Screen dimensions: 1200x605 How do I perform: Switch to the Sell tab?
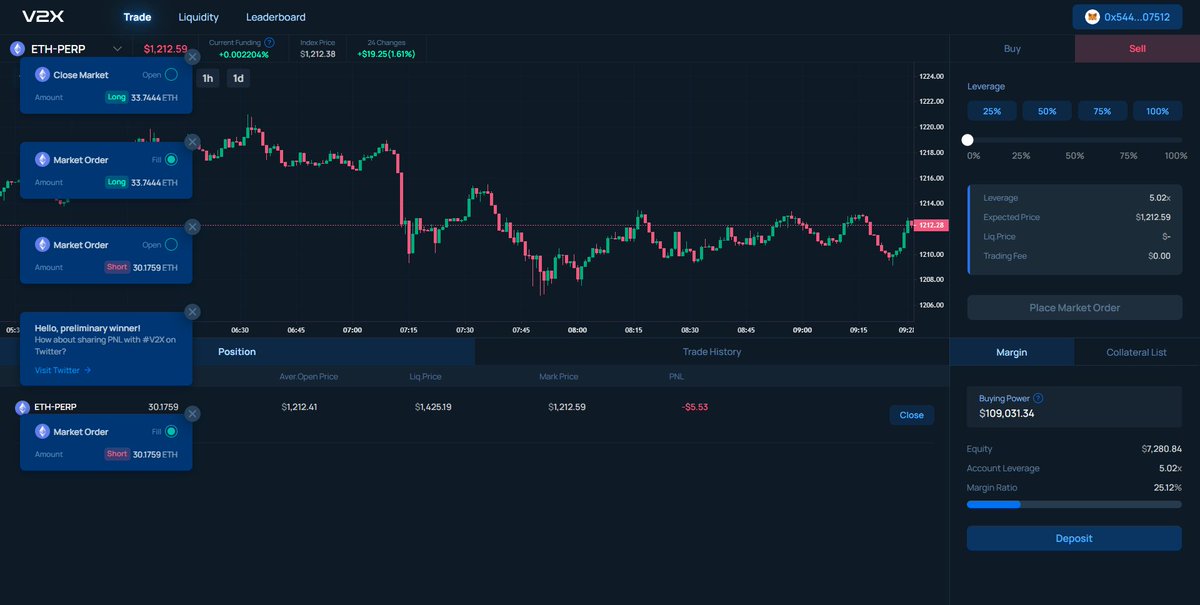point(1137,48)
